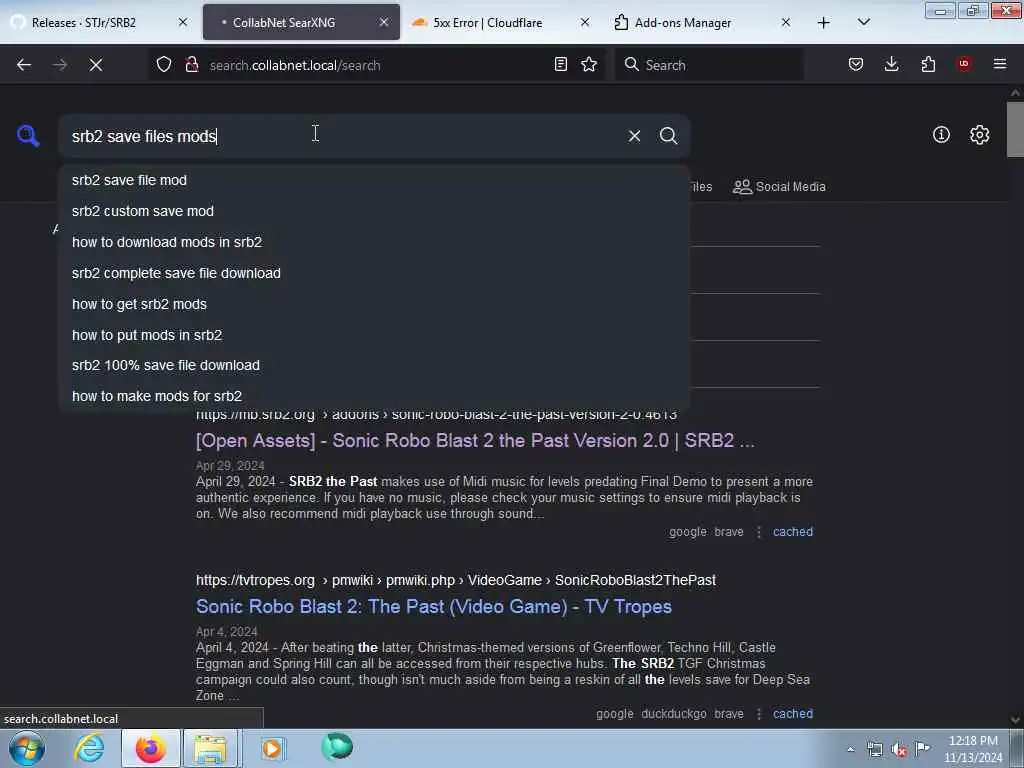Choose 'how to make mods for srb2'

(x=374, y=396)
